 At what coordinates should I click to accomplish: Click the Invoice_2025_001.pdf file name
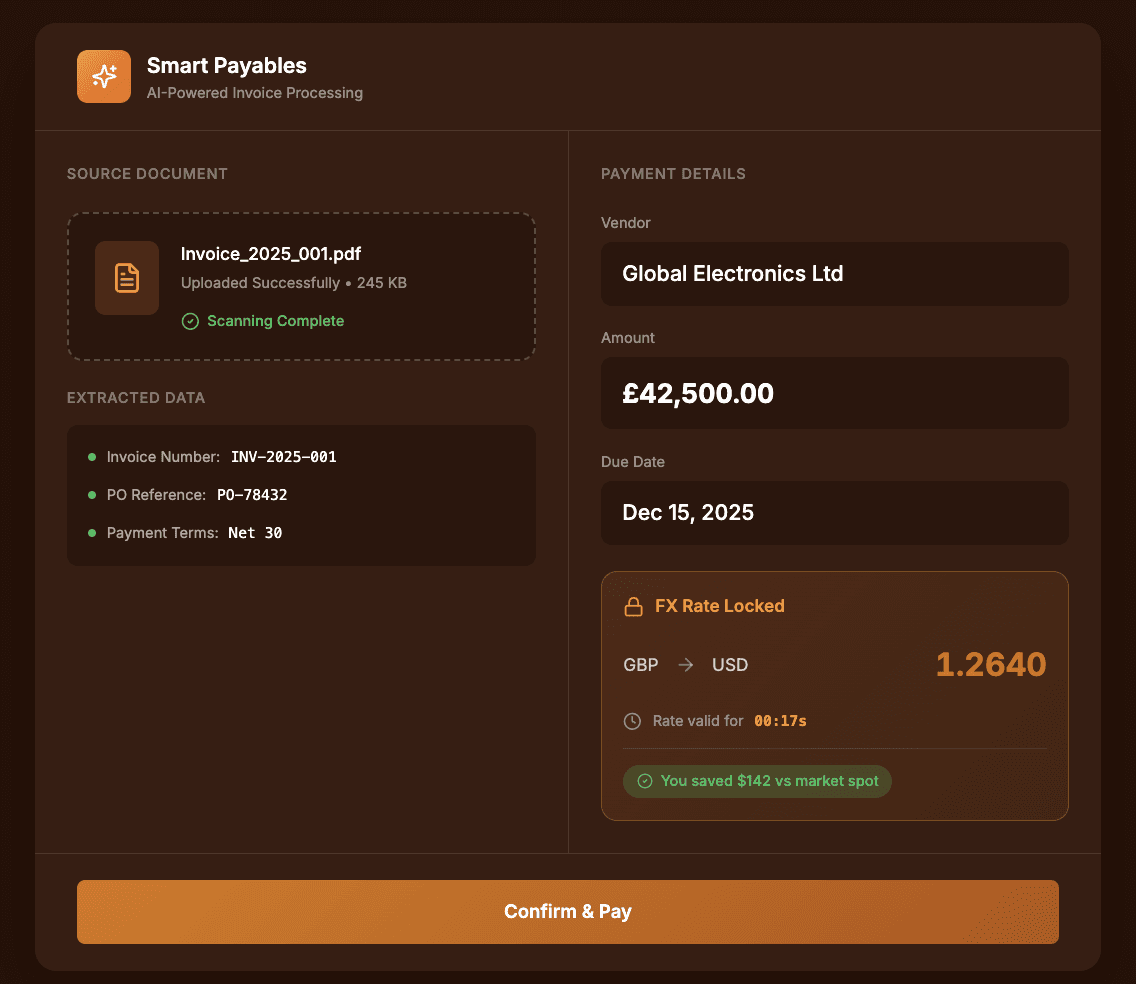271,254
